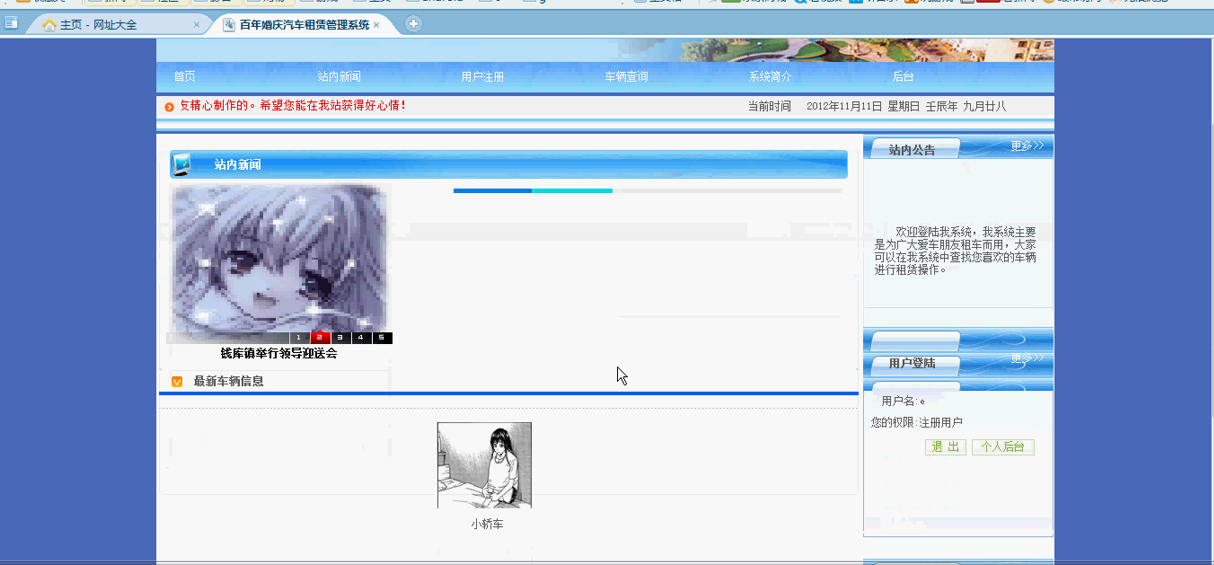The width and height of the screenshot is (1214, 565).
Task: Click the anime slideshow picture in 站内新闻
Action: pos(279,260)
